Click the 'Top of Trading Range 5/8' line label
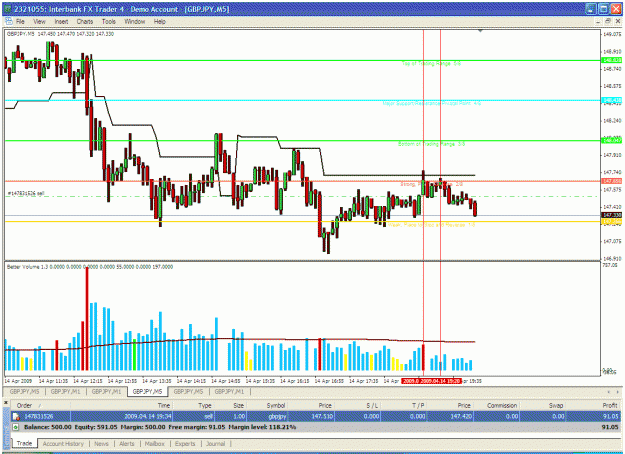The image size is (625, 454). (431, 63)
